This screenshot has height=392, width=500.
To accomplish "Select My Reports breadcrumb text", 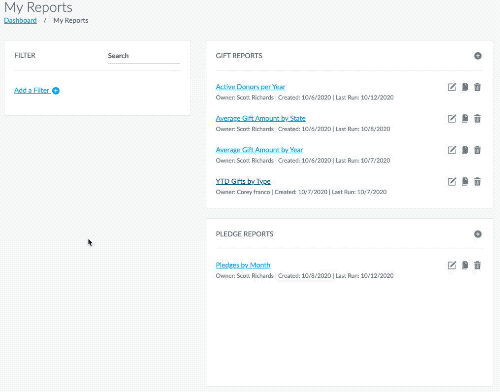I will pos(71,20).
